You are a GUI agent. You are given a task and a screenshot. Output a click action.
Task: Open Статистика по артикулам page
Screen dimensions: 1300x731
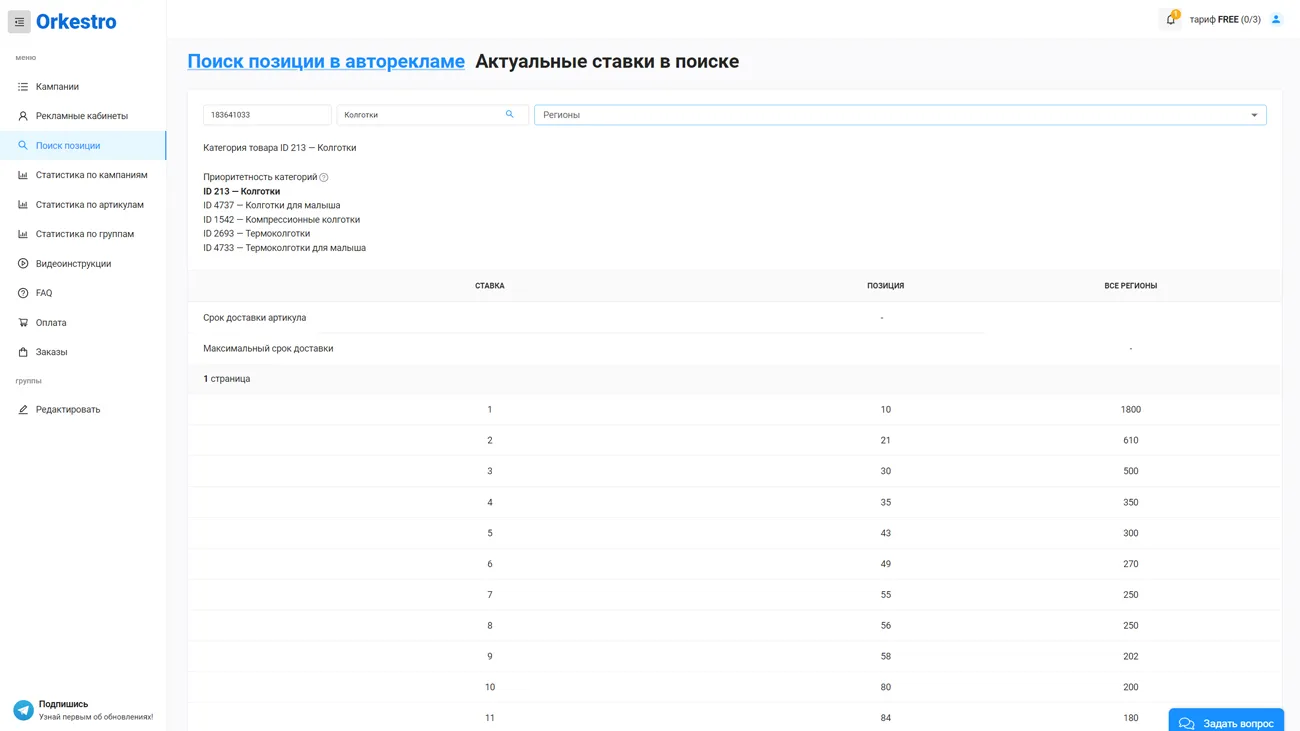coord(89,205)
